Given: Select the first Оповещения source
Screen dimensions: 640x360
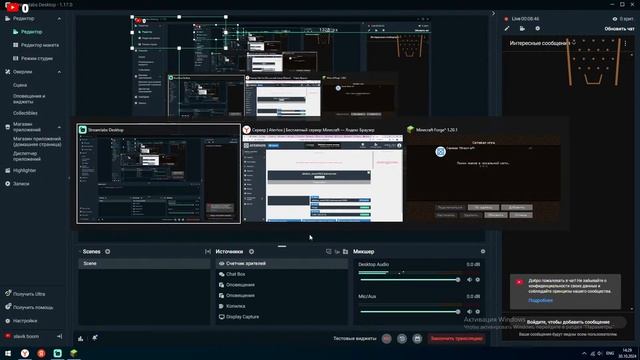Looking at the screenshot, I should click(x=282, y=285).
